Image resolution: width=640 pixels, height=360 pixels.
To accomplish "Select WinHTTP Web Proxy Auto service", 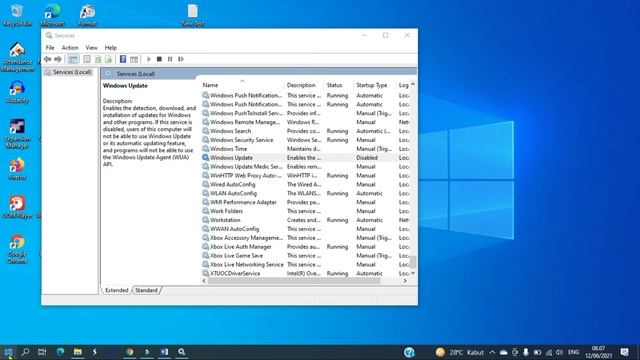I will 306,176.
